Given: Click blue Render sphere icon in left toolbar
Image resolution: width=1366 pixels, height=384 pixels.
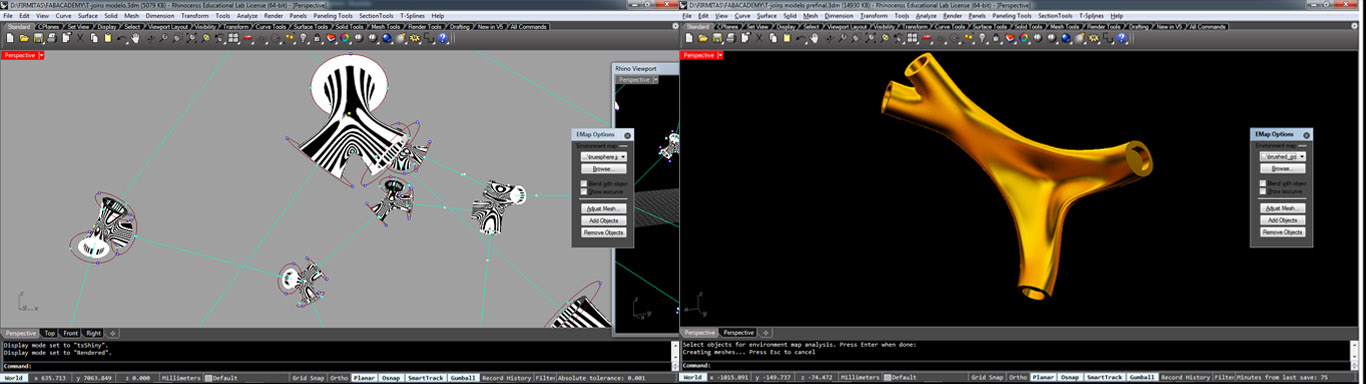Looking at the screenshot, I should click(x=387, y=37).
